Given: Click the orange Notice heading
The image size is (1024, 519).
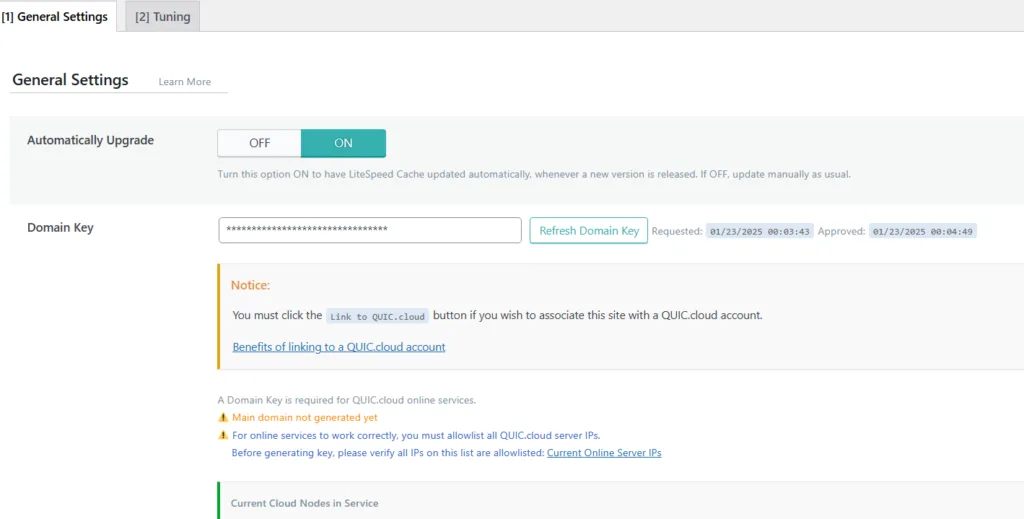Looking at the screenshot, I should [x=250, y=285].
